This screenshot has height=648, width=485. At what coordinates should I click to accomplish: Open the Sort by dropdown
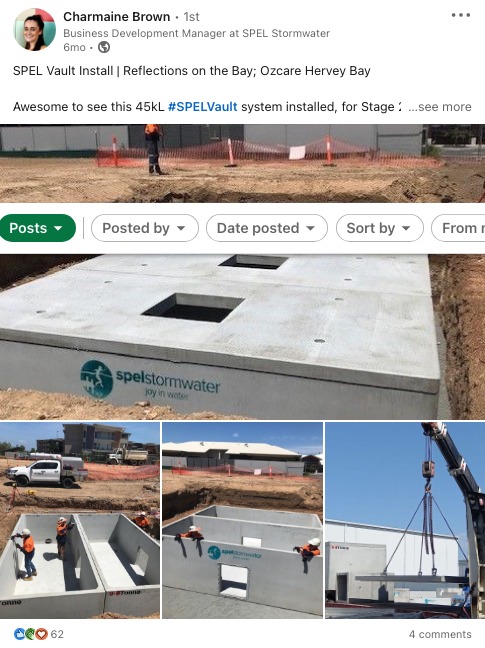pyautogui.click(x=380, y=228)
